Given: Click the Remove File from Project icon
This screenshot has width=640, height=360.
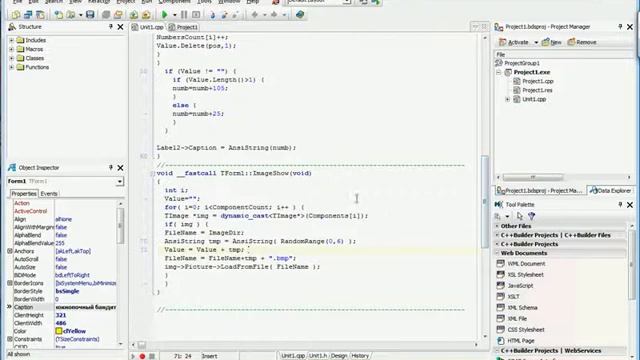Looking at the screenshot, I should [146, 15].
